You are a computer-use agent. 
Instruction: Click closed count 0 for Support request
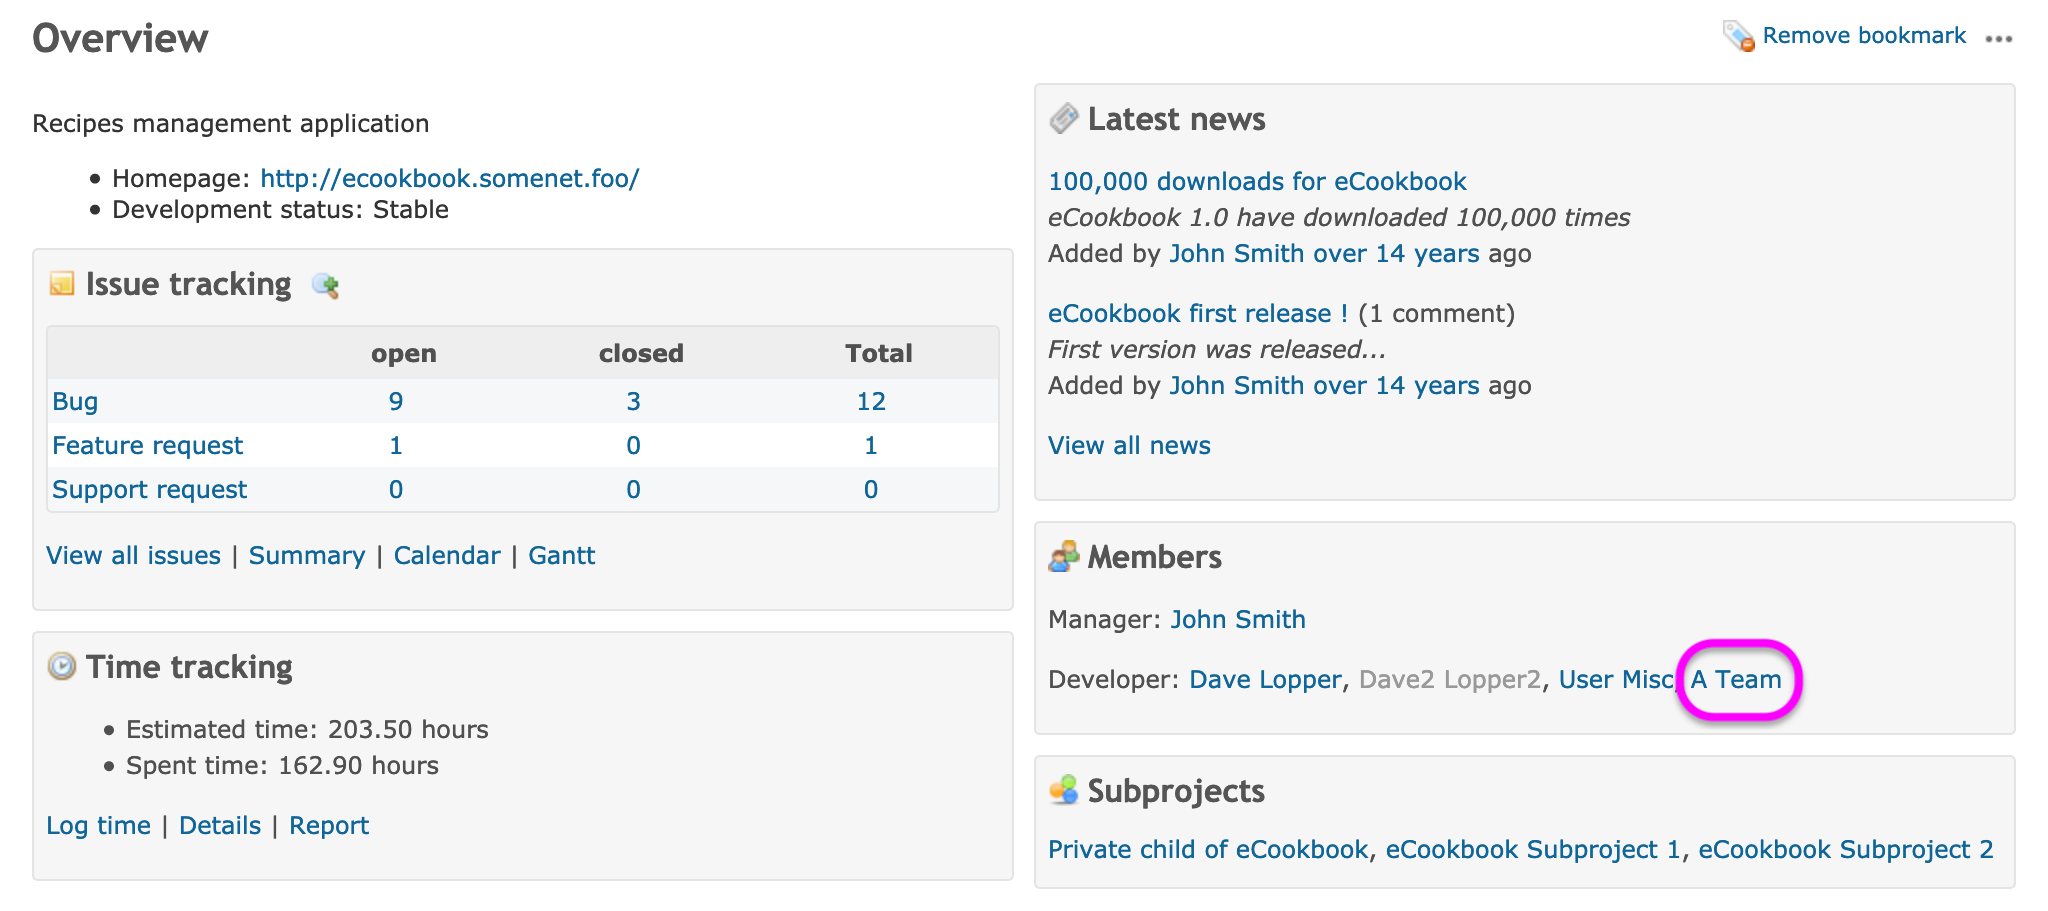coord(633,489)
